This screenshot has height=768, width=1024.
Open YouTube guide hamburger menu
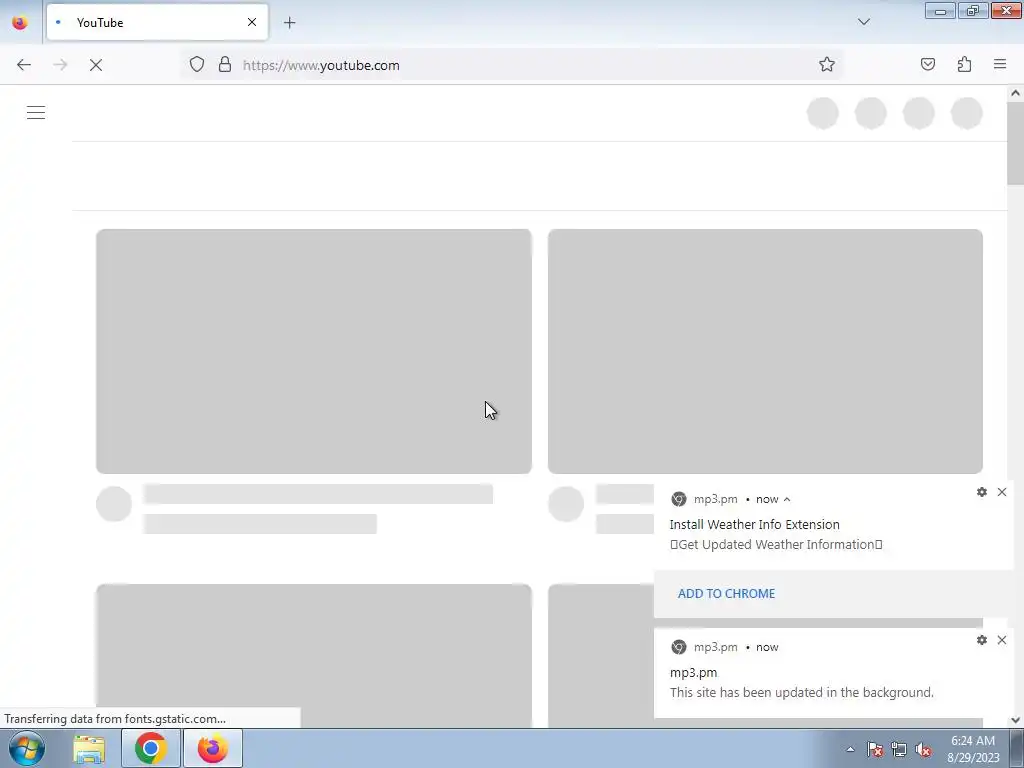pos(36,113)
